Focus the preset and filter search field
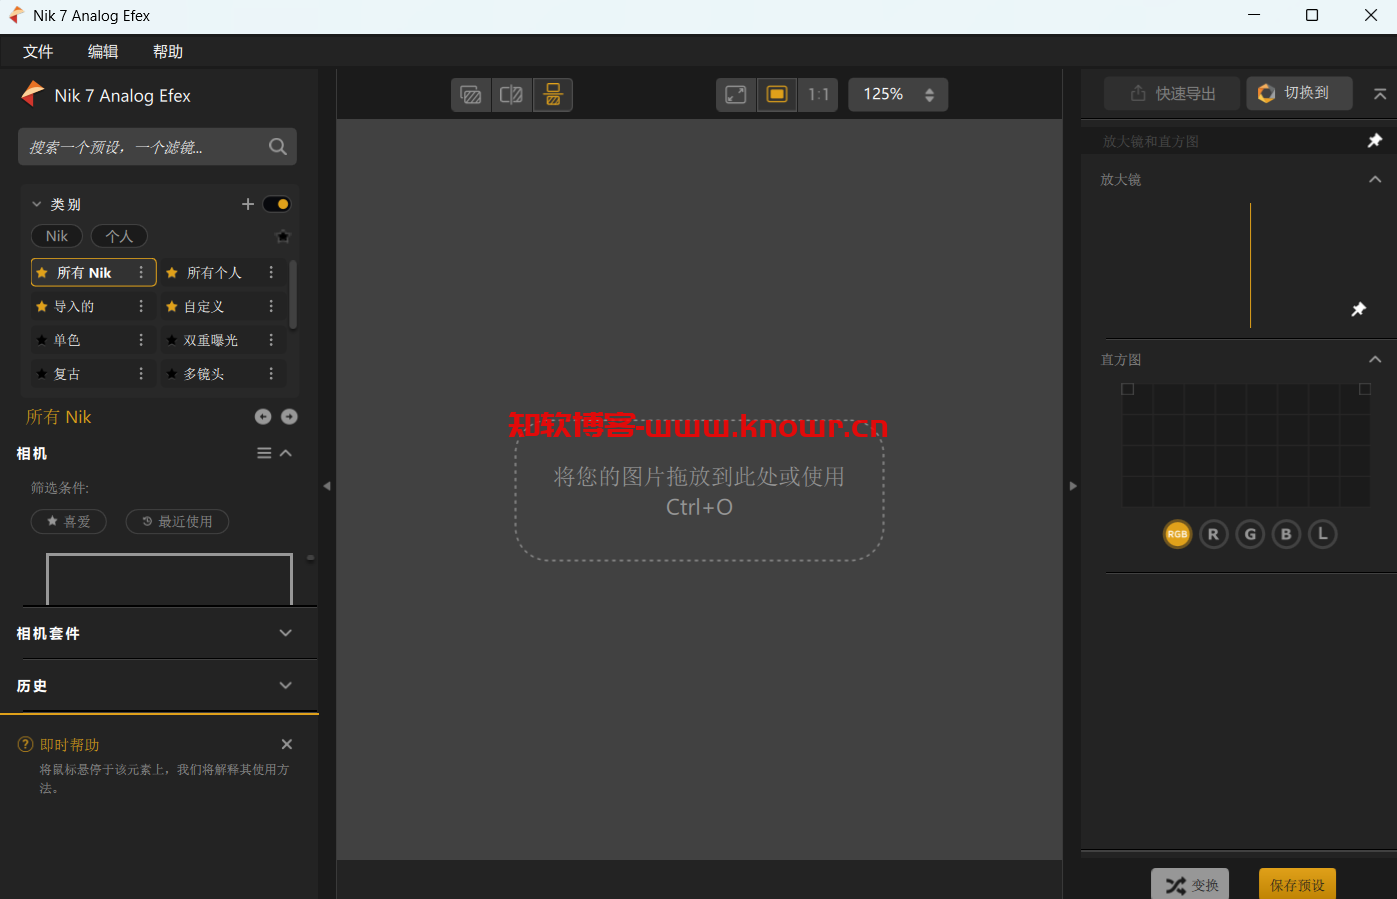The width and height of the screenshot is (1397, 899). (x=157, y=147)
